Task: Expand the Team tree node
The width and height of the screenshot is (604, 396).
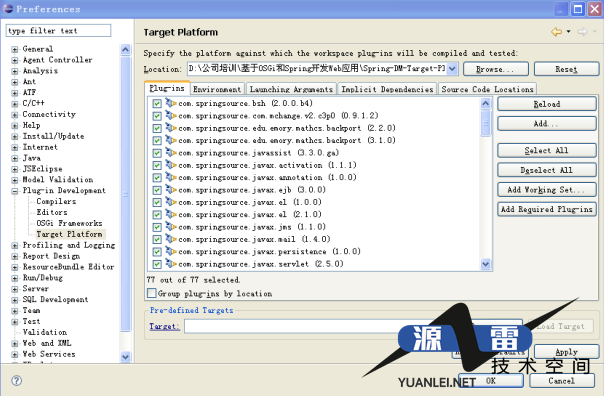Action: [x=15, y=311]
